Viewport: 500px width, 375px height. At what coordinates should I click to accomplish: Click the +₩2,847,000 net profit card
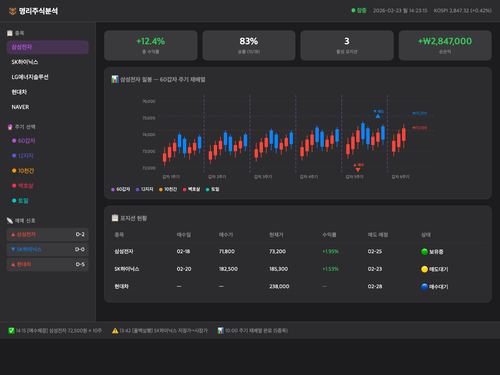point(445,45)
